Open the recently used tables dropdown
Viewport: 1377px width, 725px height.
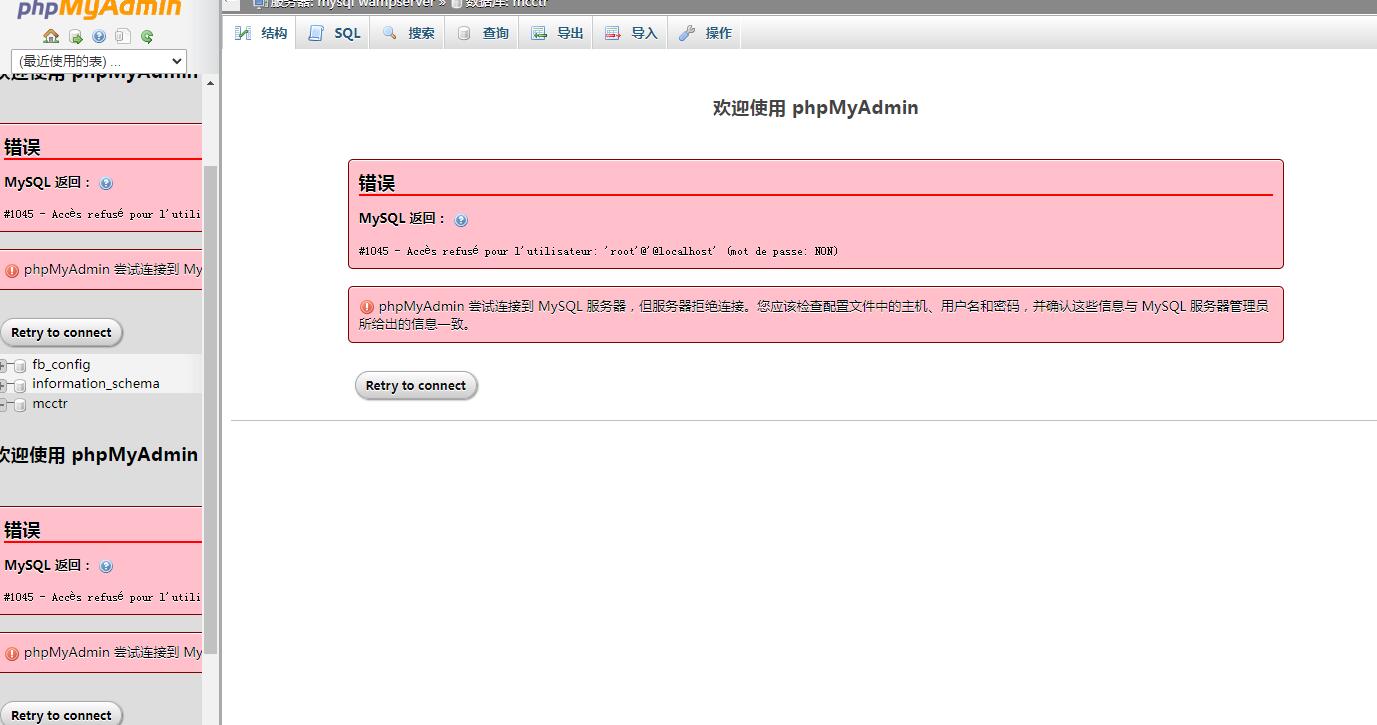tap(99, 61)
